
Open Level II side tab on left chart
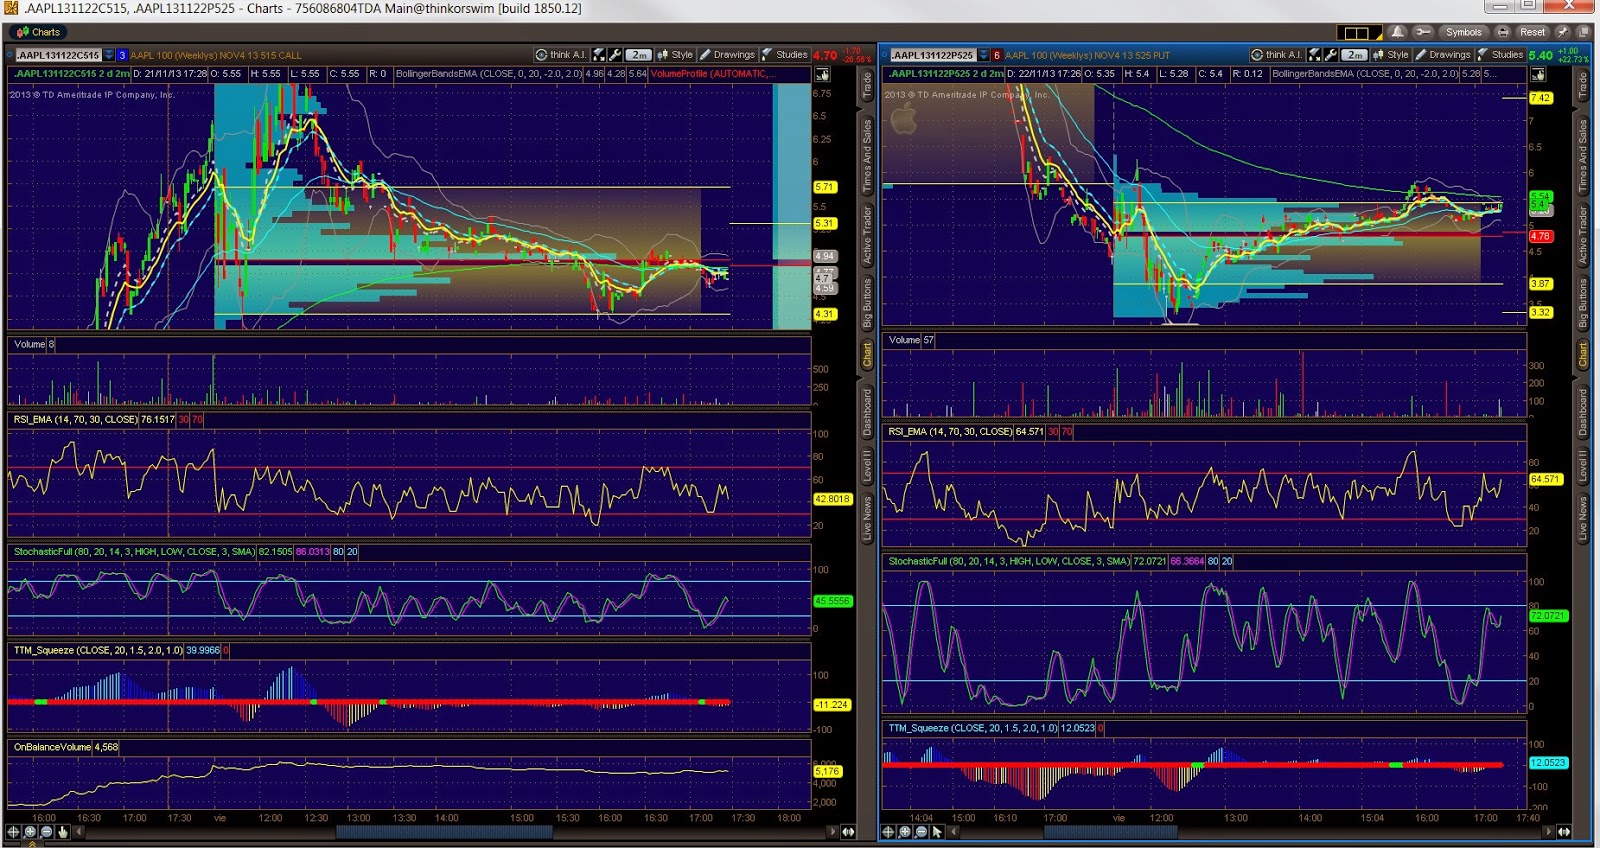867,465
